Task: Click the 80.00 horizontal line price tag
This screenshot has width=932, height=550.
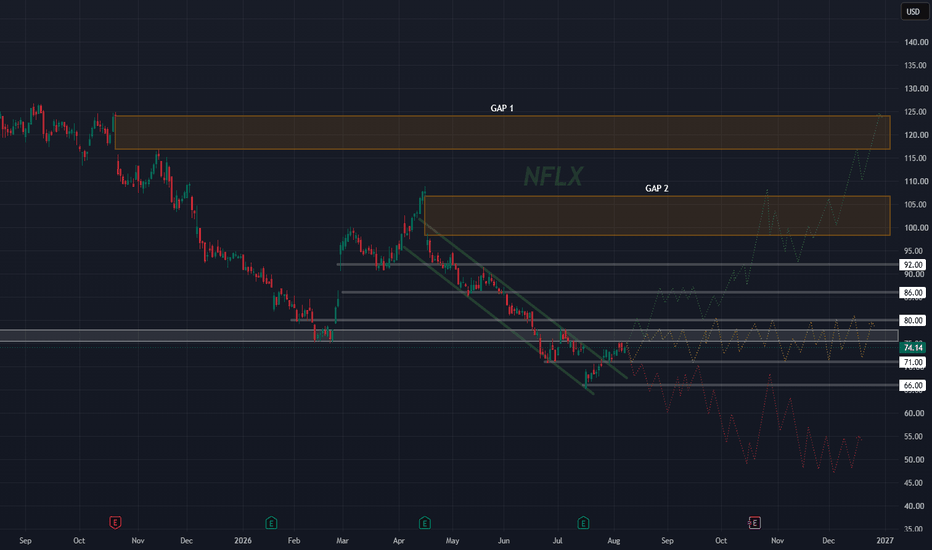Action: point(912,320)
